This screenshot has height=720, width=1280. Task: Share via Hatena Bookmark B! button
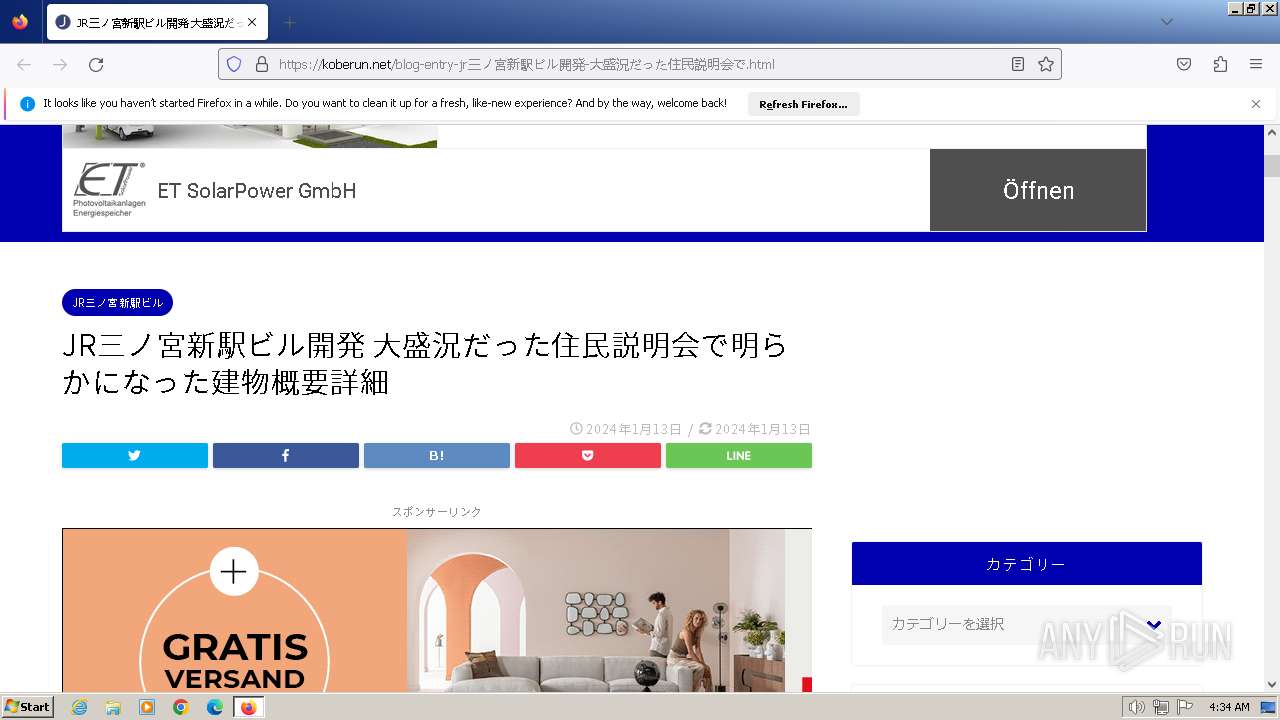437,455
